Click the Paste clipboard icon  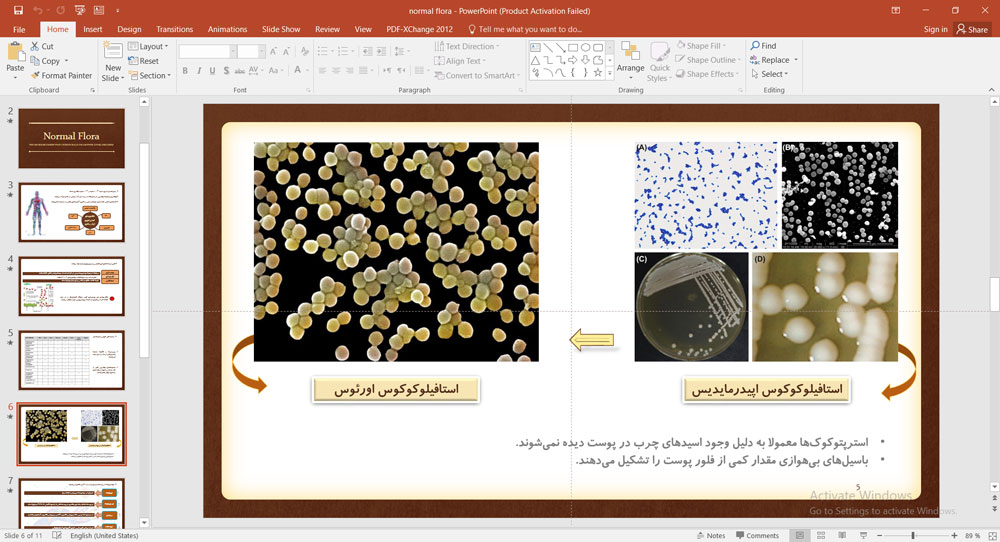point(13,60)
